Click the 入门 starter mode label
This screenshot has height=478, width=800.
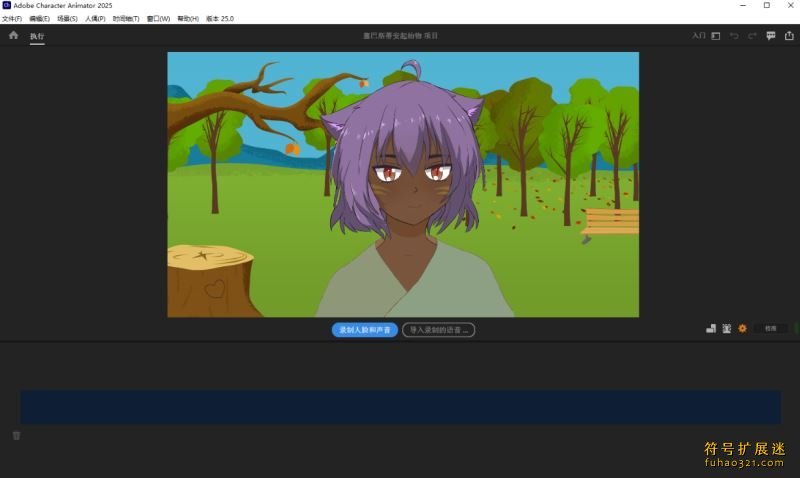(698, 36)
